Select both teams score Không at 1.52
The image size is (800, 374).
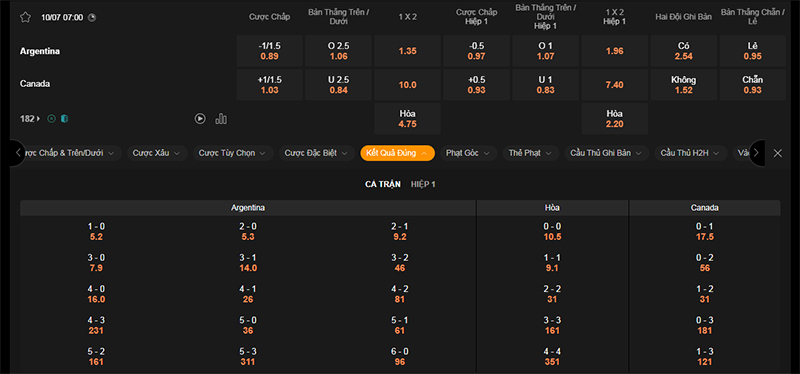click(684, 85)
